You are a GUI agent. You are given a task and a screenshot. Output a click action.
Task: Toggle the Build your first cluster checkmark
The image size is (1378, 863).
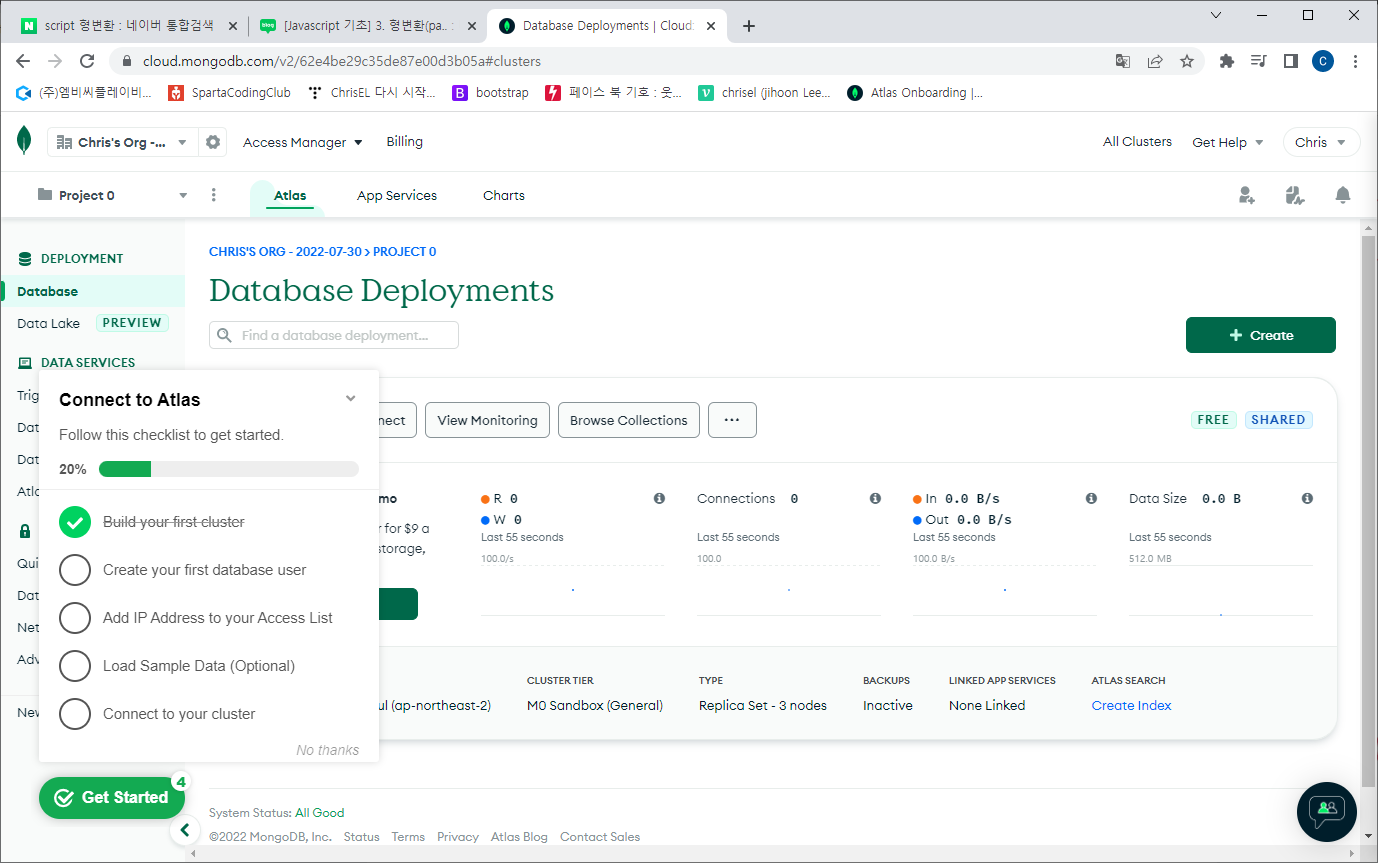75,522
